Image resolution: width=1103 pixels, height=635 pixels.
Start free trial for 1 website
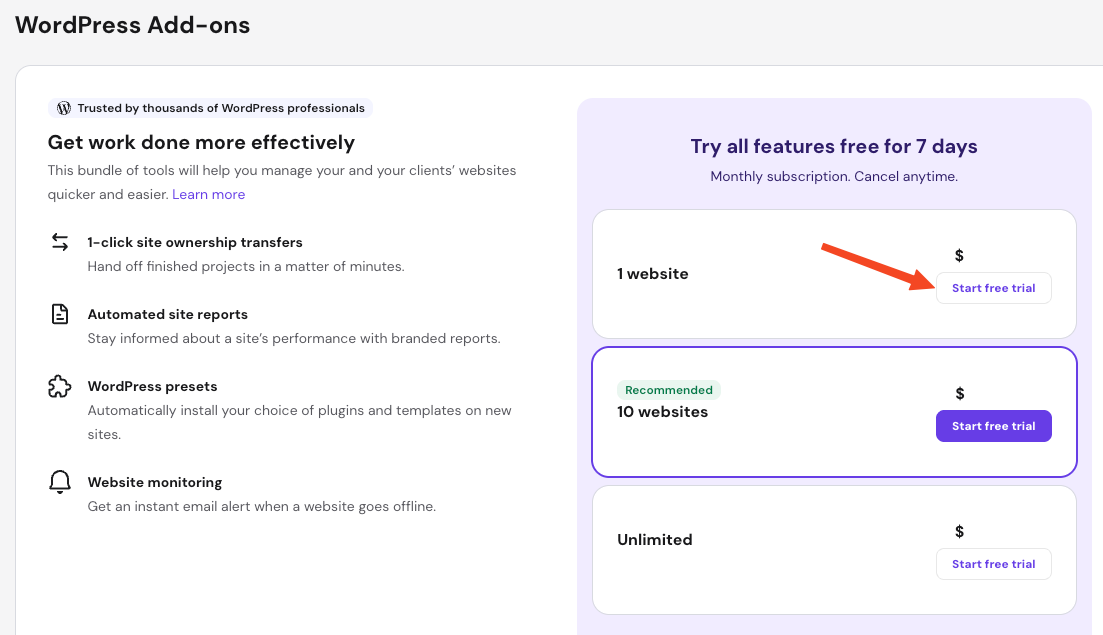(993, 288)
